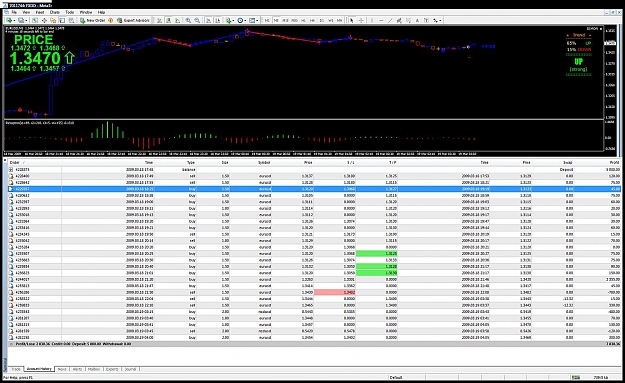Open the Periods clock dropdown
The height and width of the screenshot is (383, 625).
point(241,20)
